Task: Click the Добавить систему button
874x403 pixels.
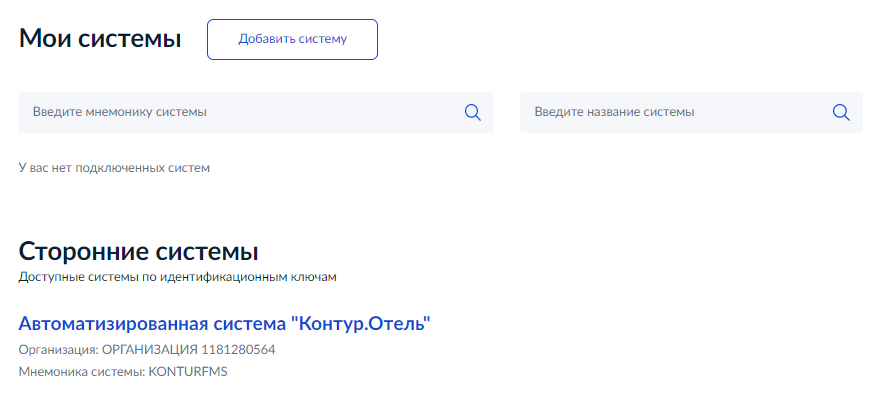Action: point(293,40)
